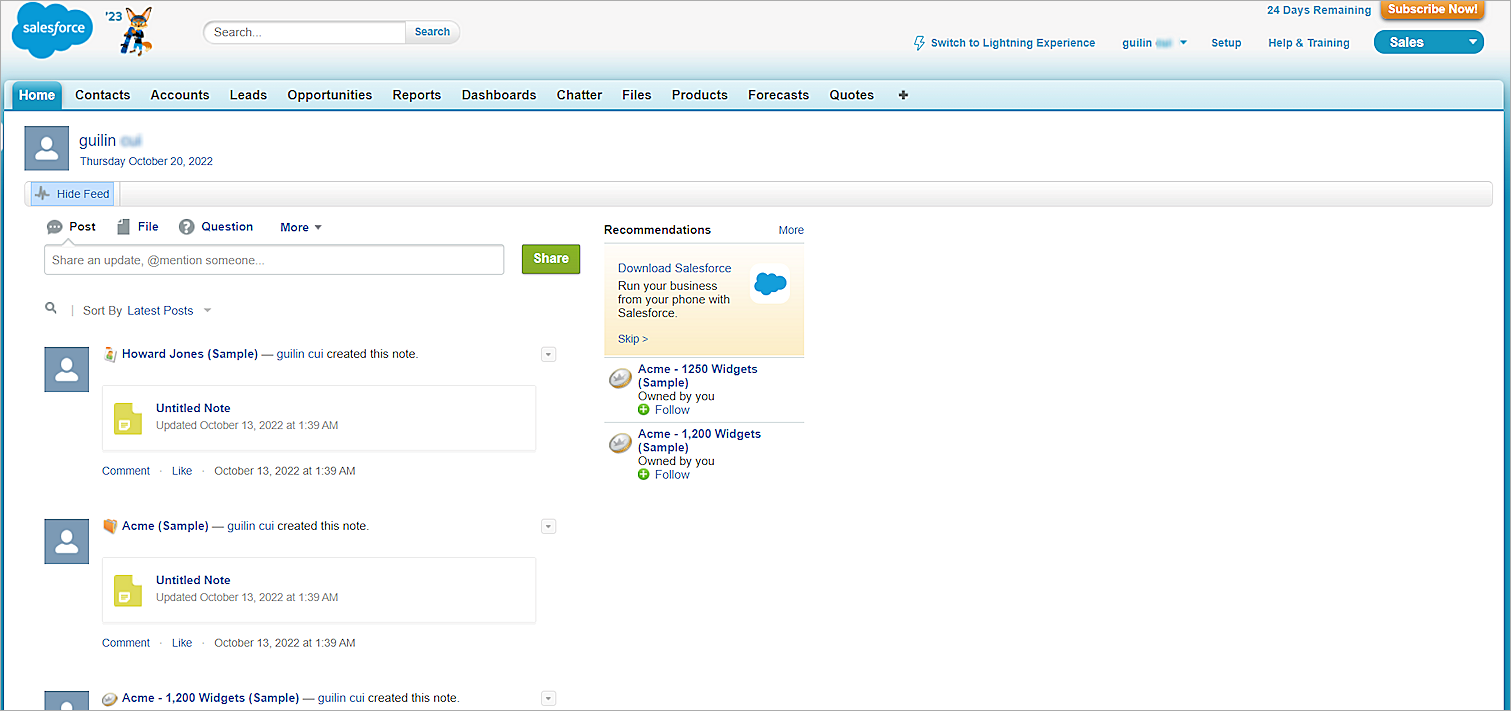The image size is (1511, 711).
Task: Click Like under the Acme (Sample) post
Action: (182, 643)
